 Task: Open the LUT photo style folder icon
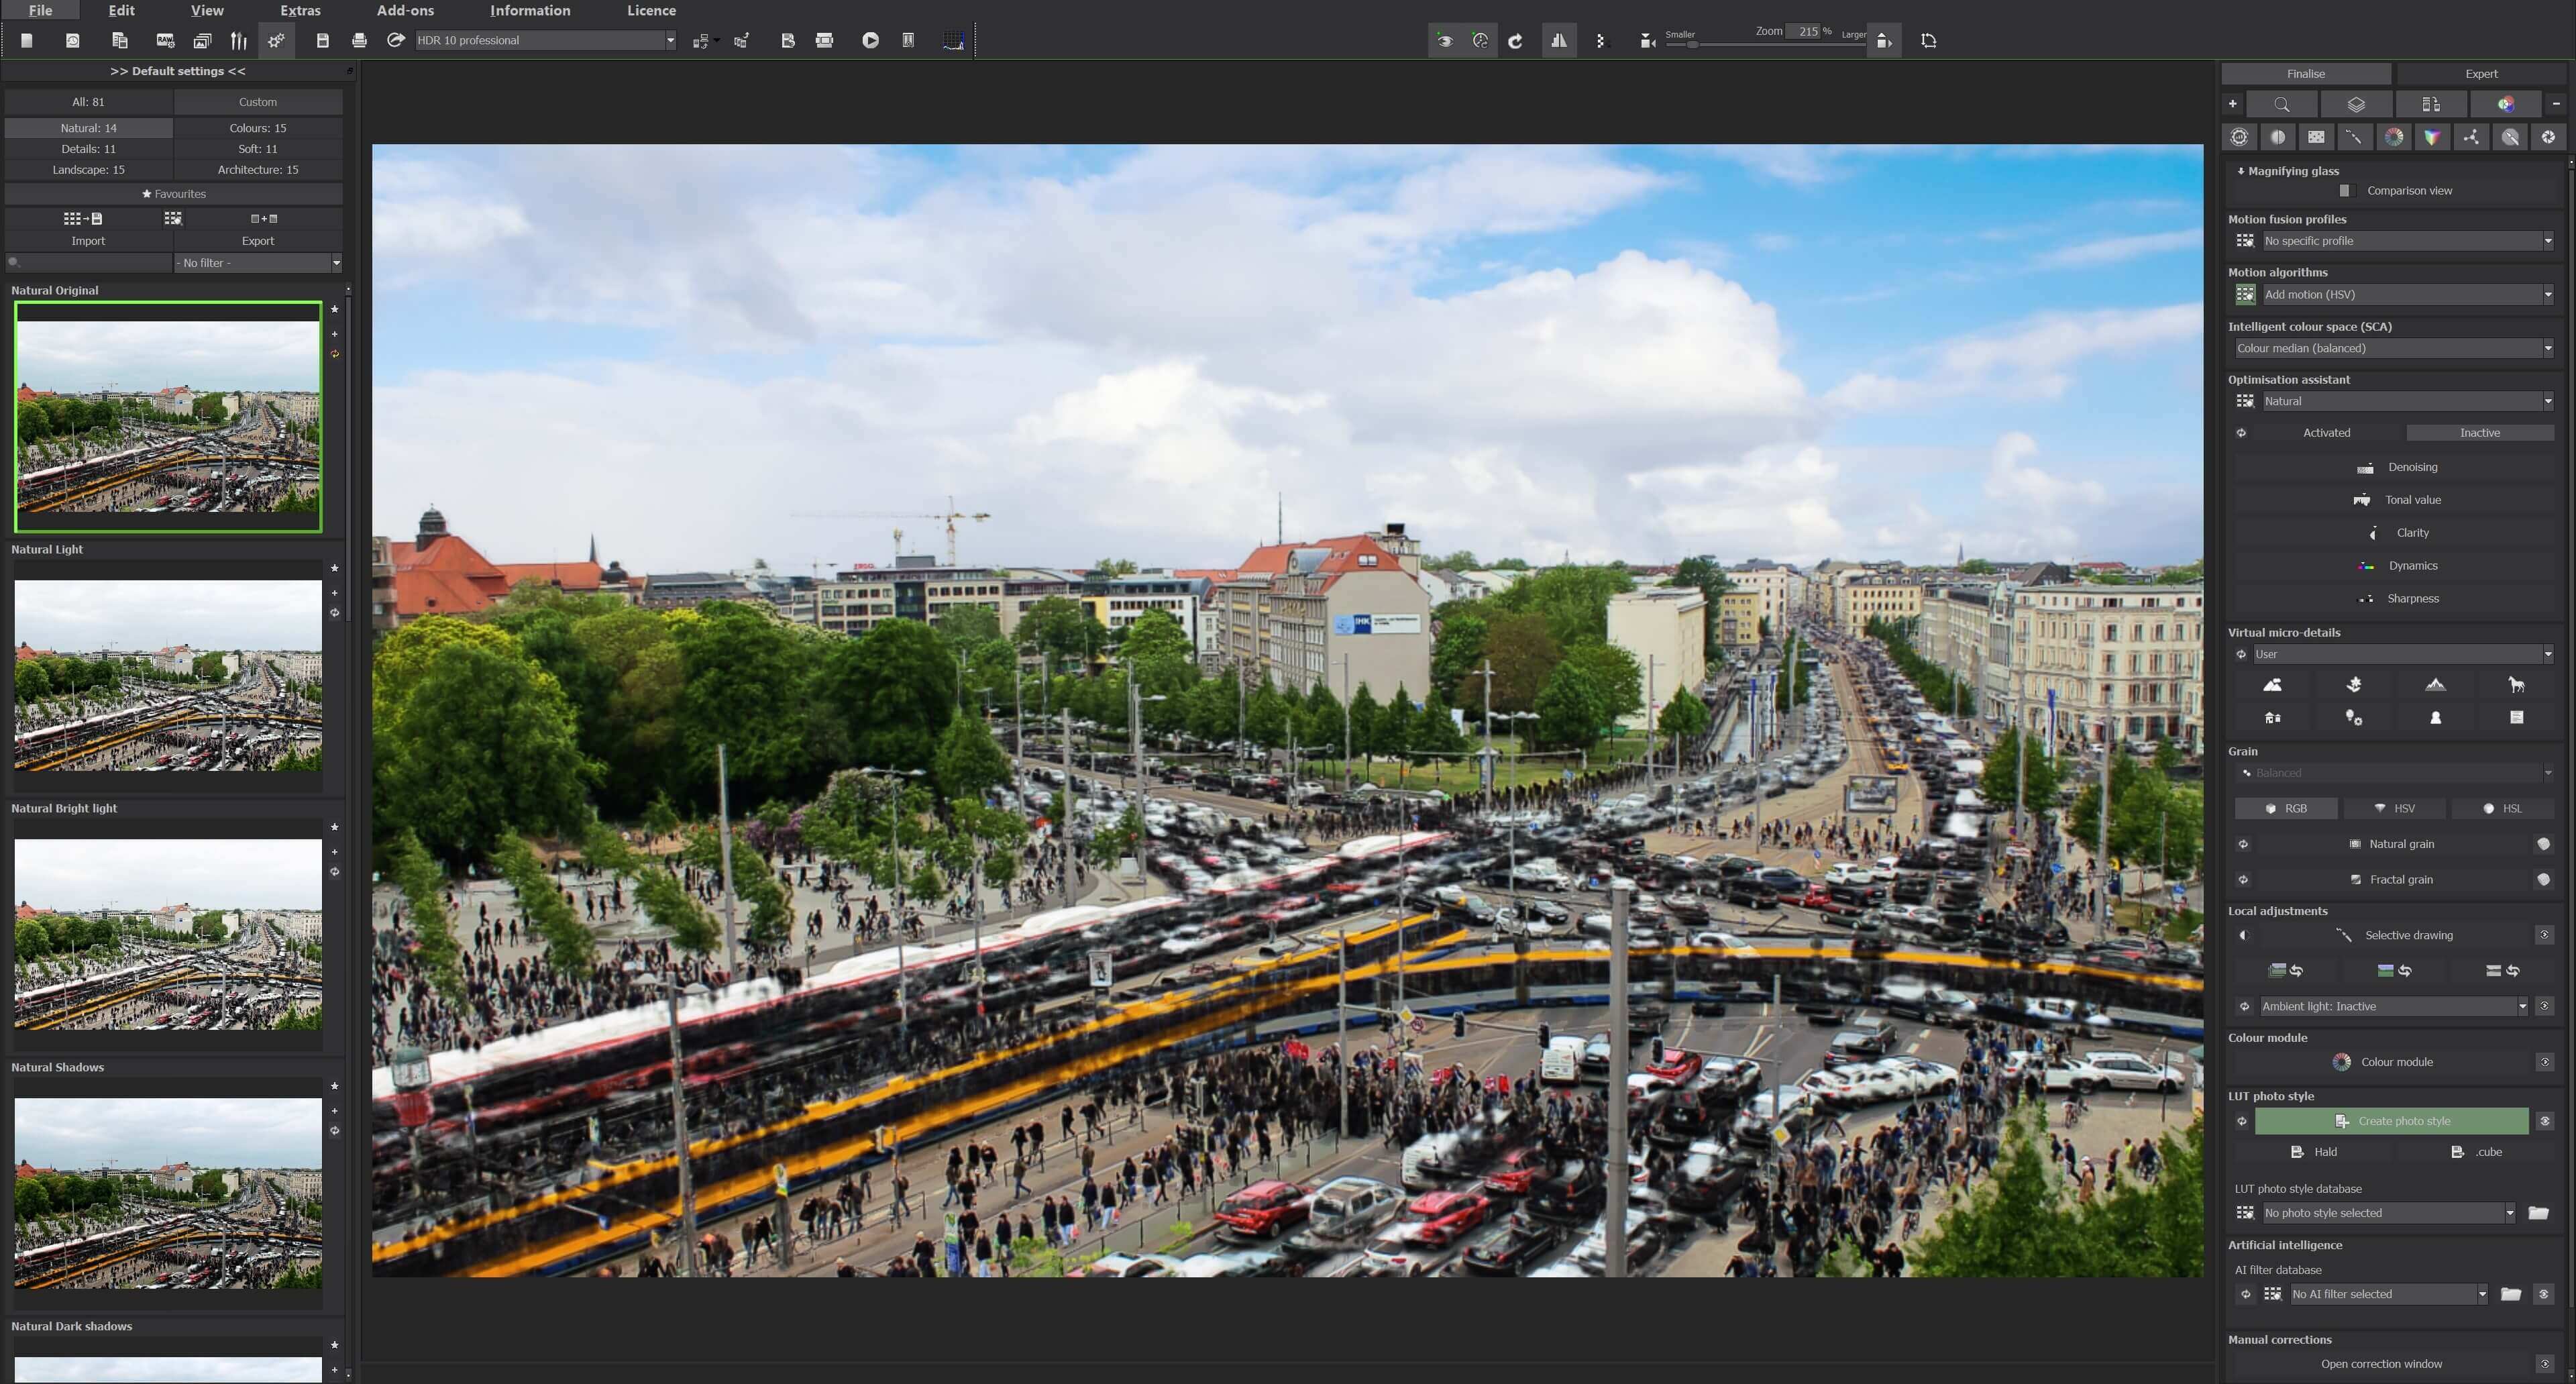pyautogui.click(x=2538, y=1213)
